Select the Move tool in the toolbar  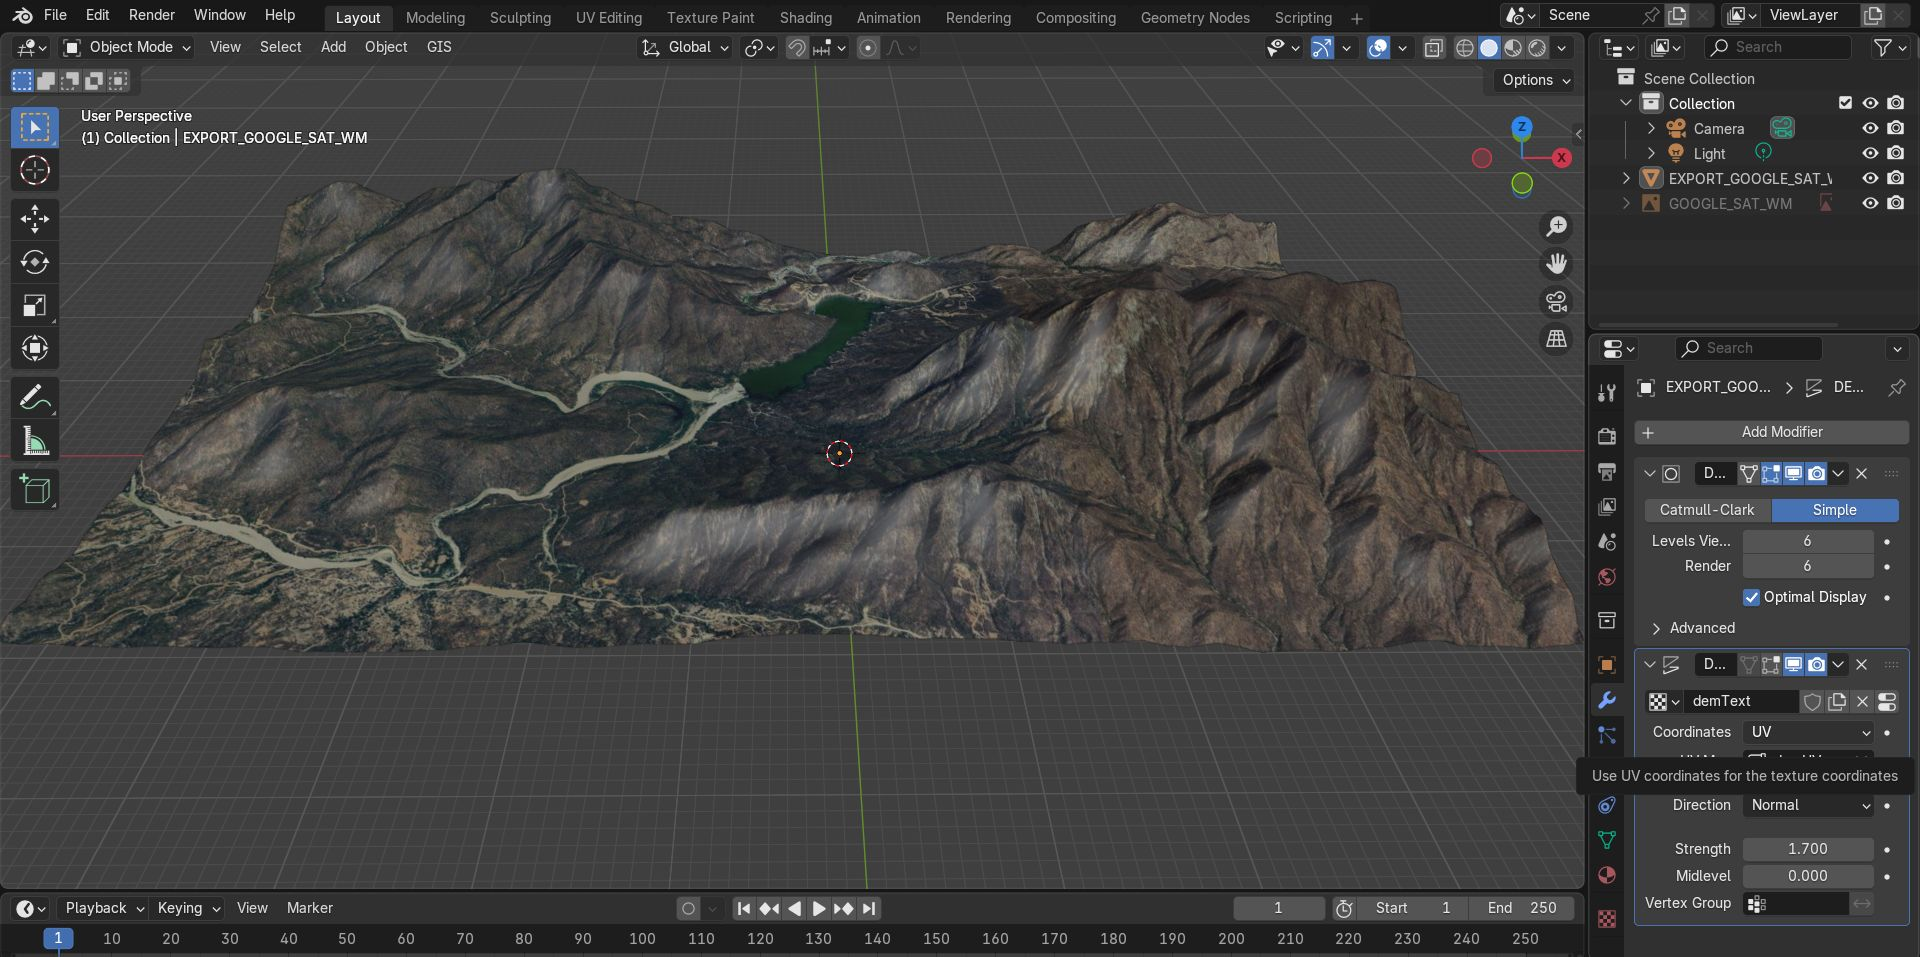pyautogui.click(x=35, y=219)
